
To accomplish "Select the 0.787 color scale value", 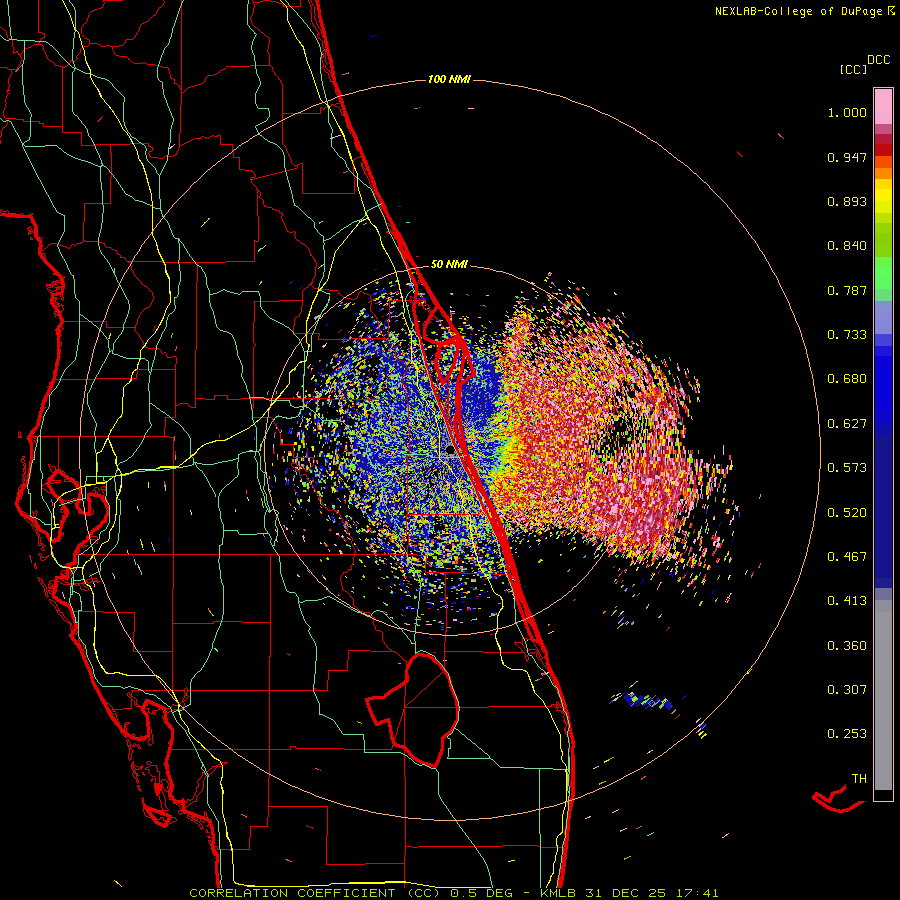I will click(847, 290).
